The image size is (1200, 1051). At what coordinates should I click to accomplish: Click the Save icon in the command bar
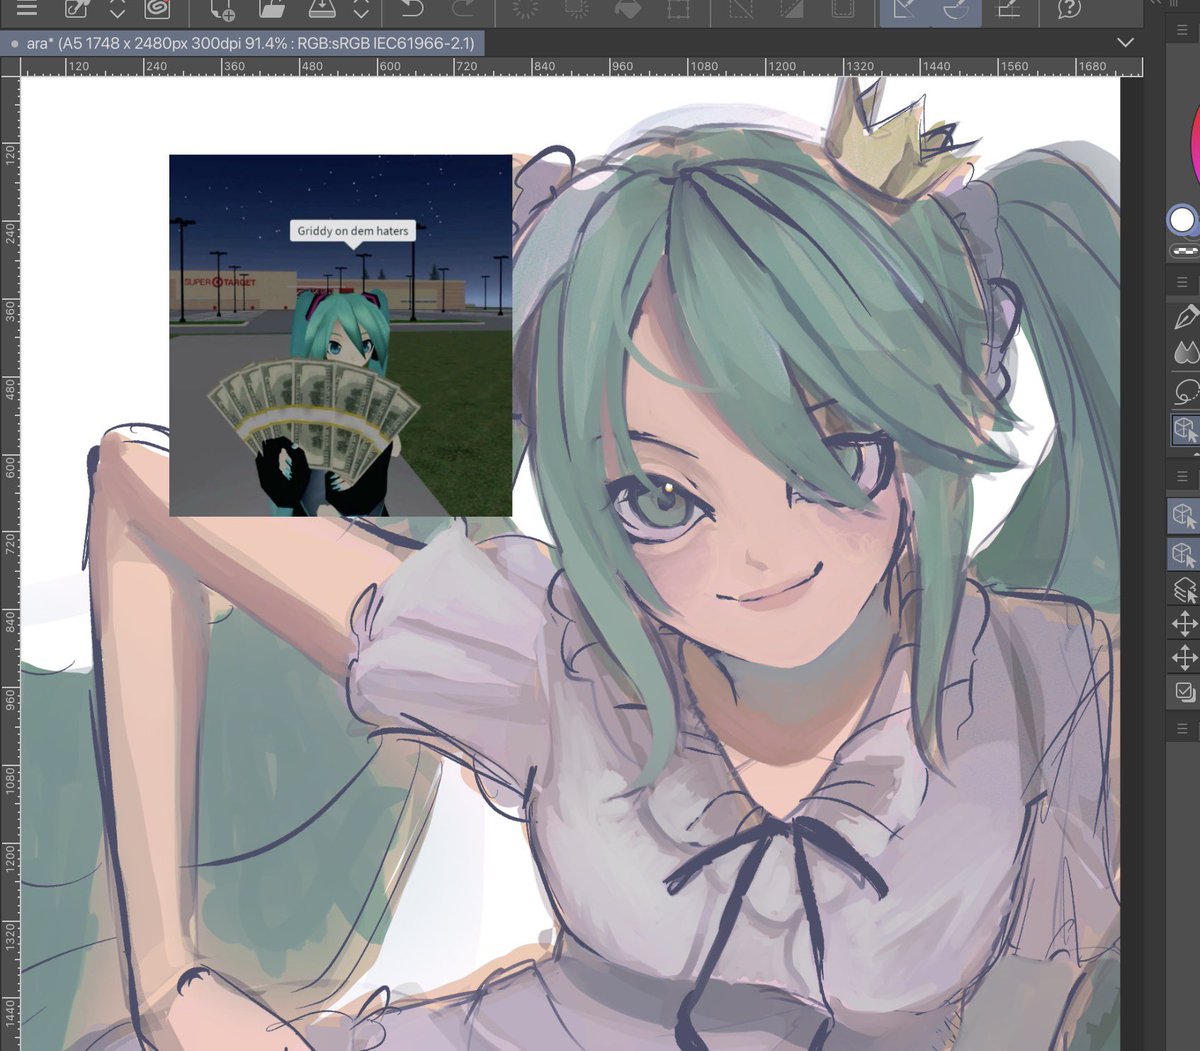coord(321,9)
